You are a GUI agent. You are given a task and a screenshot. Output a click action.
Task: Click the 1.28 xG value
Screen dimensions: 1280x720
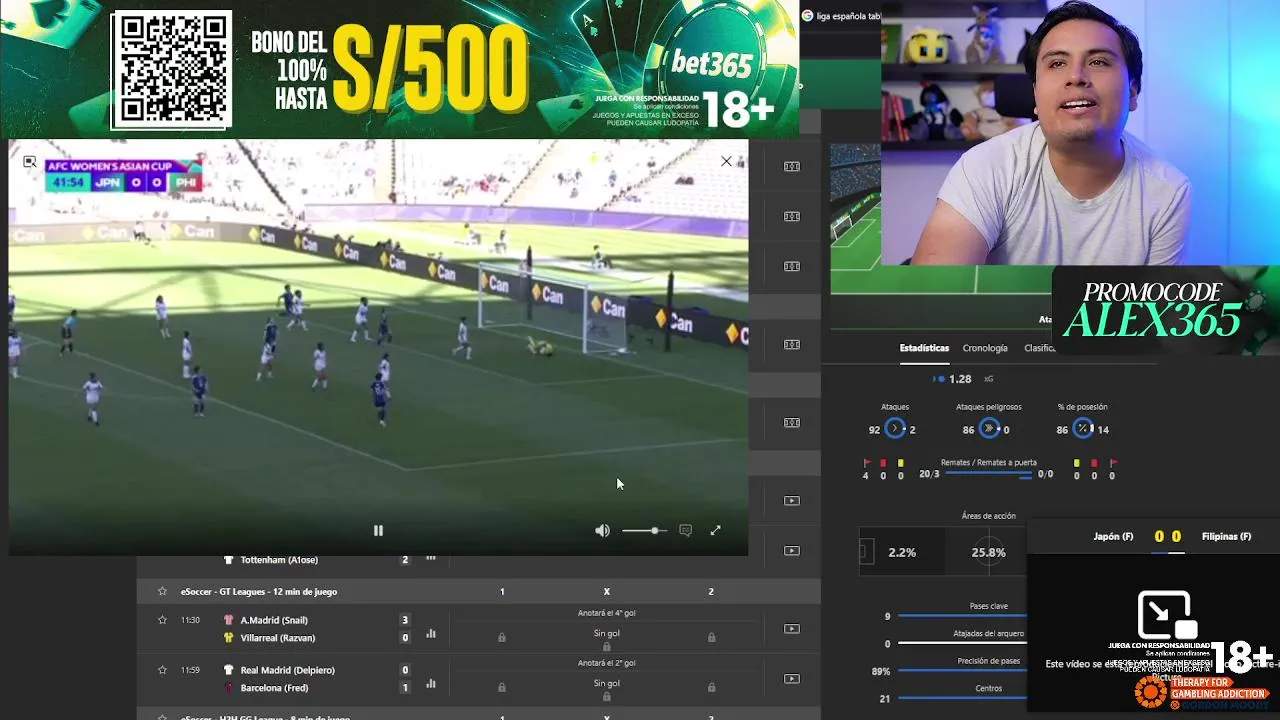click(960, 379)
